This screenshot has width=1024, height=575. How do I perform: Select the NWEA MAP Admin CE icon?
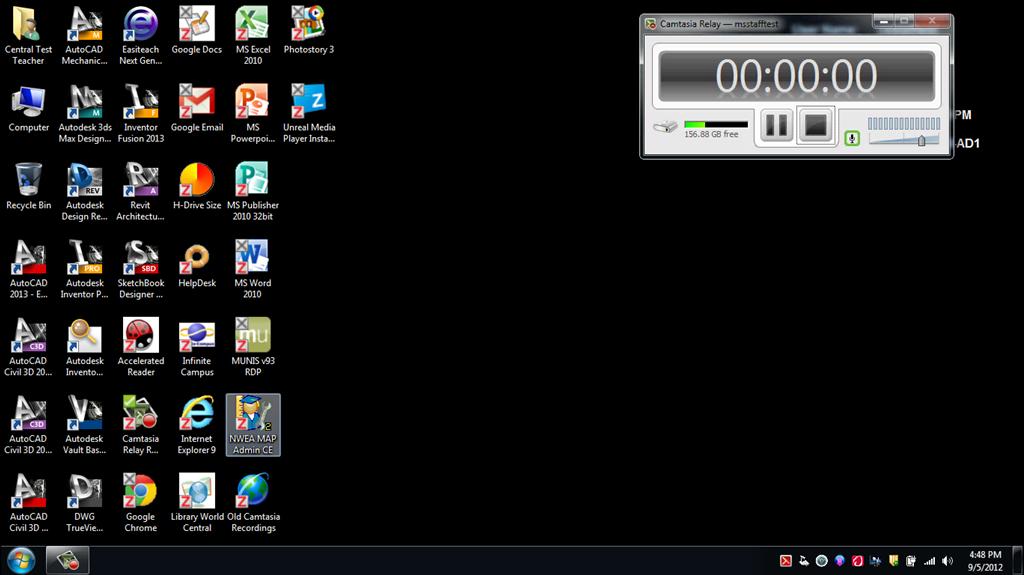tap(253, 425)
